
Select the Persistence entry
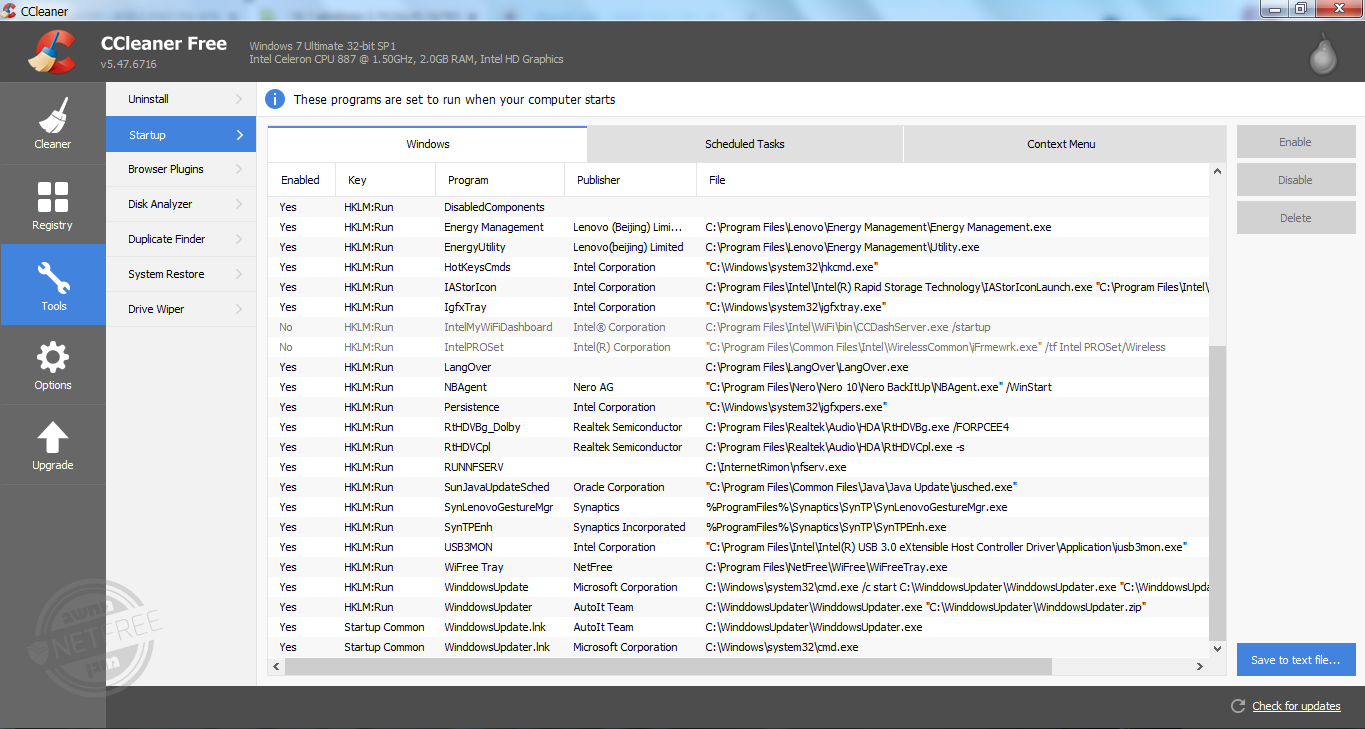(739, 407)
